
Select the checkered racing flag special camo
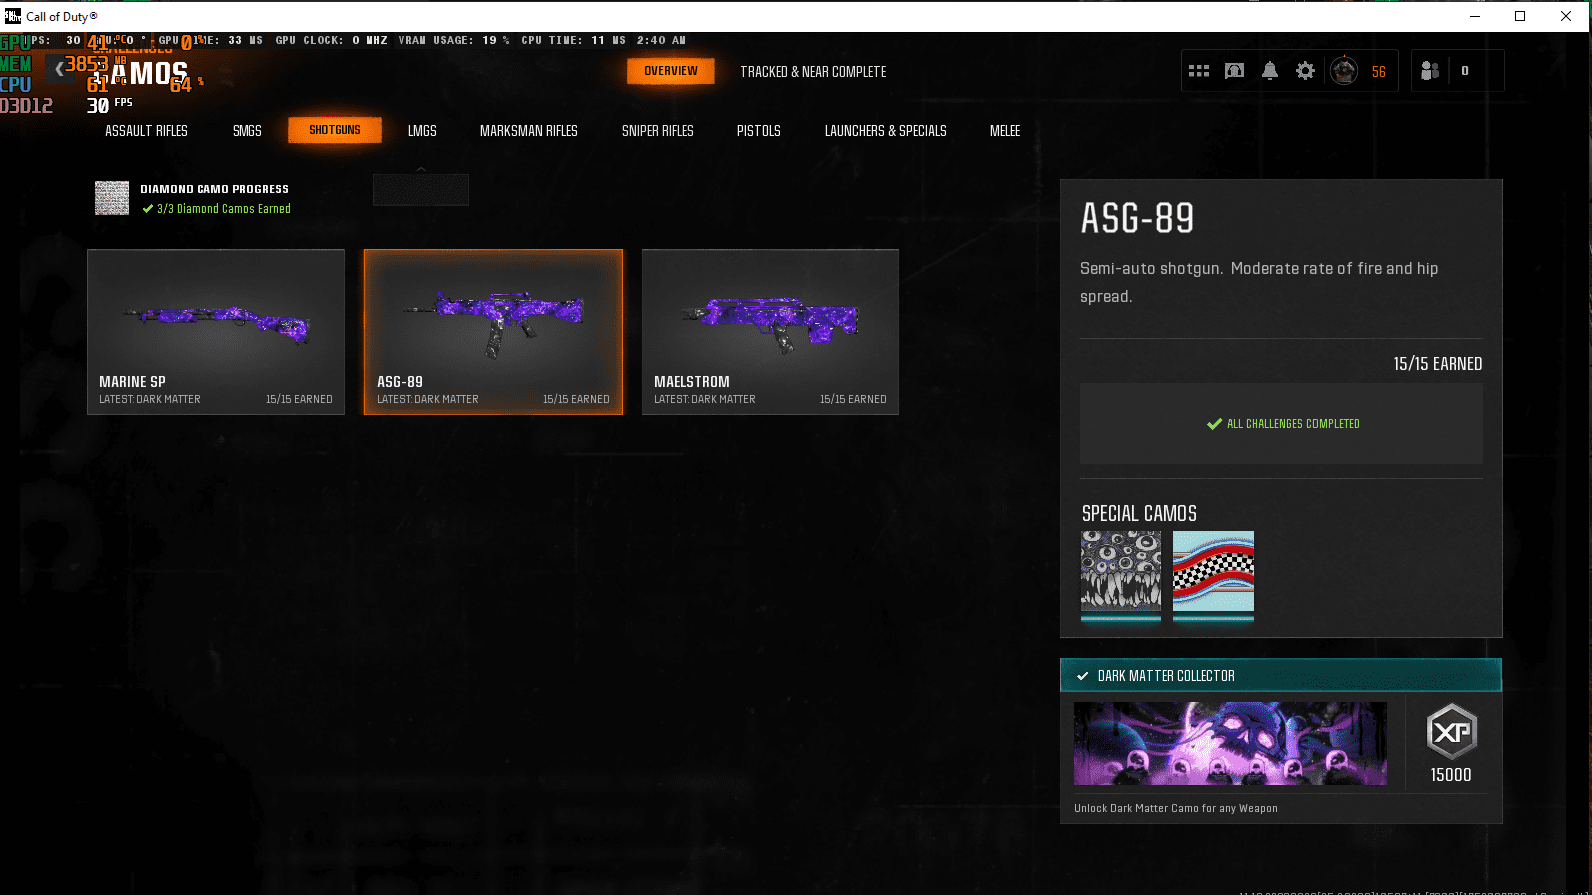tap(1213, 571)
